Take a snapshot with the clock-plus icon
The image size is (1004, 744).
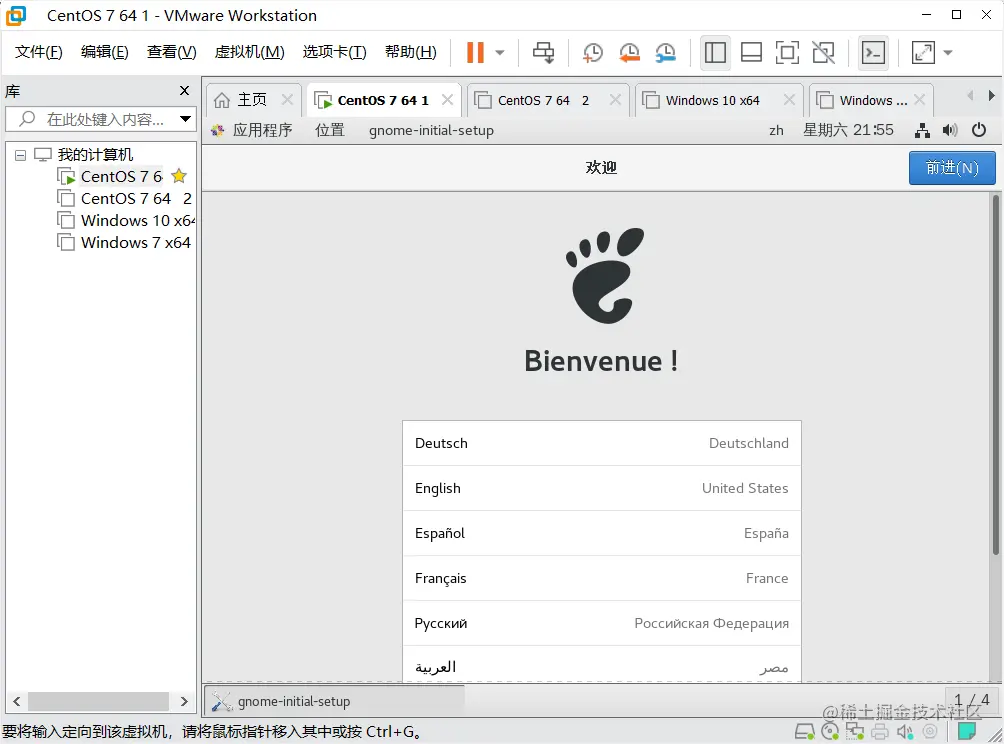click(593, 53)
